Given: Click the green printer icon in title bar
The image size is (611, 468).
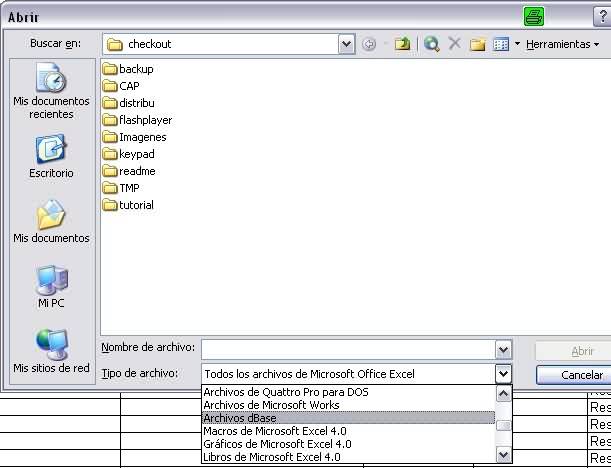Looking at the screenshot, I should tap(534, 16).
